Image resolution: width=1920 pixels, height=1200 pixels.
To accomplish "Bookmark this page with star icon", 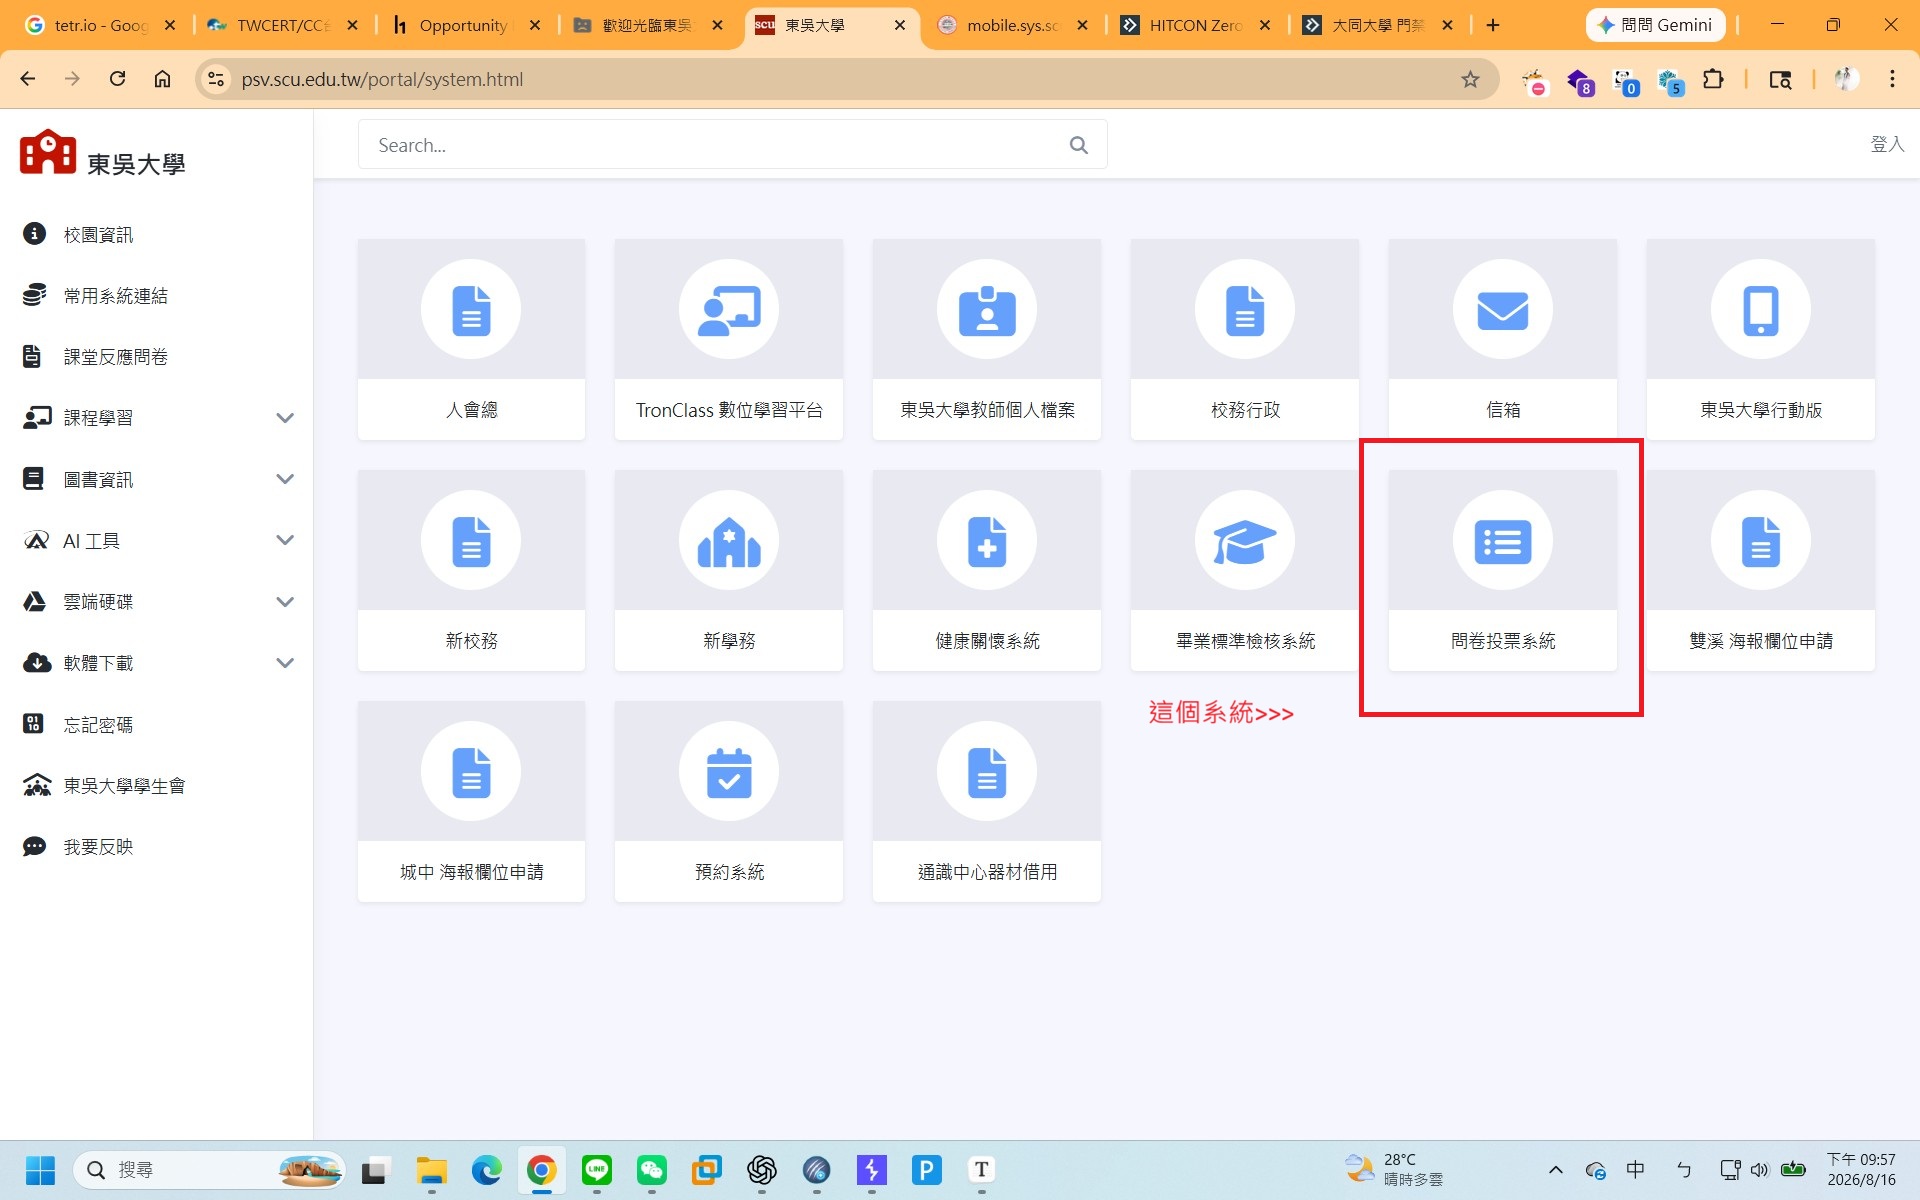I will 1470,79.
